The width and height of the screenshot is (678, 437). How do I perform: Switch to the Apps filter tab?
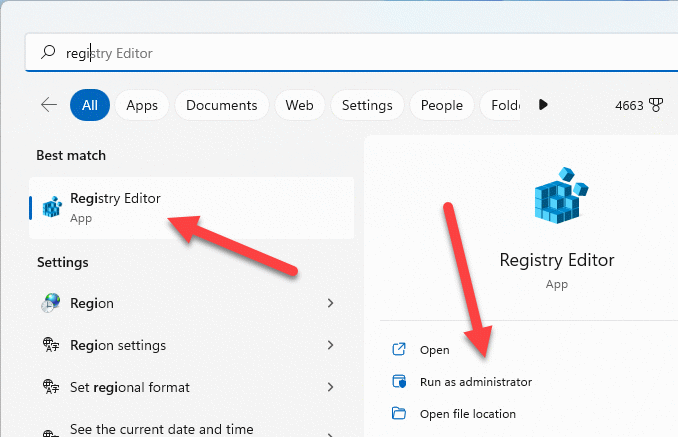[142, 105]
